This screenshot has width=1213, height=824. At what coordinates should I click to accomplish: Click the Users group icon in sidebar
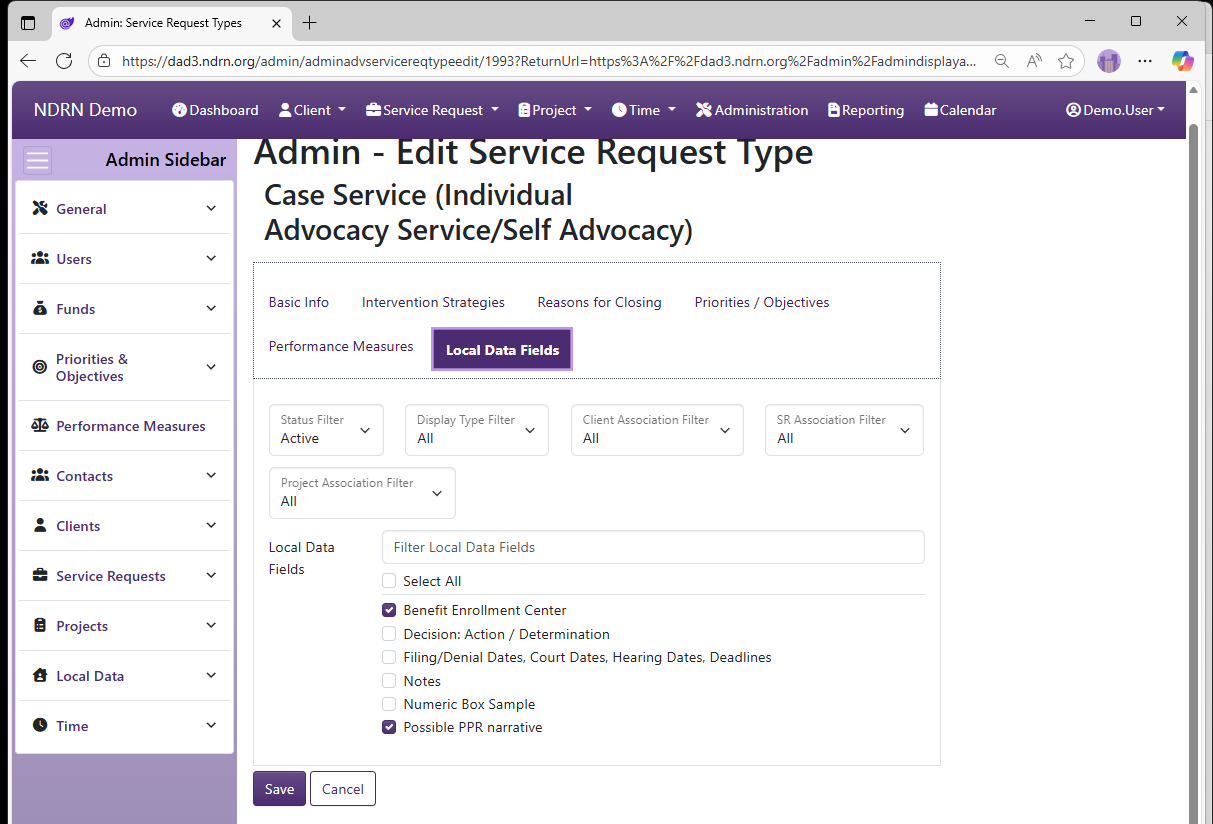tap(40, 258)
